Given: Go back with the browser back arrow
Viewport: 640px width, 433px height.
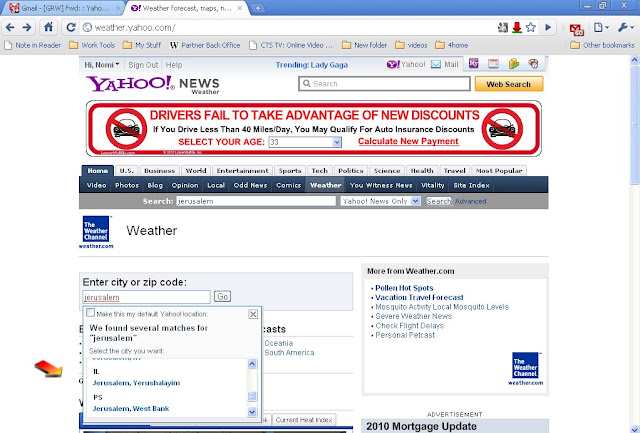Looking at the screenshot, I should click(x=10, y=27).
